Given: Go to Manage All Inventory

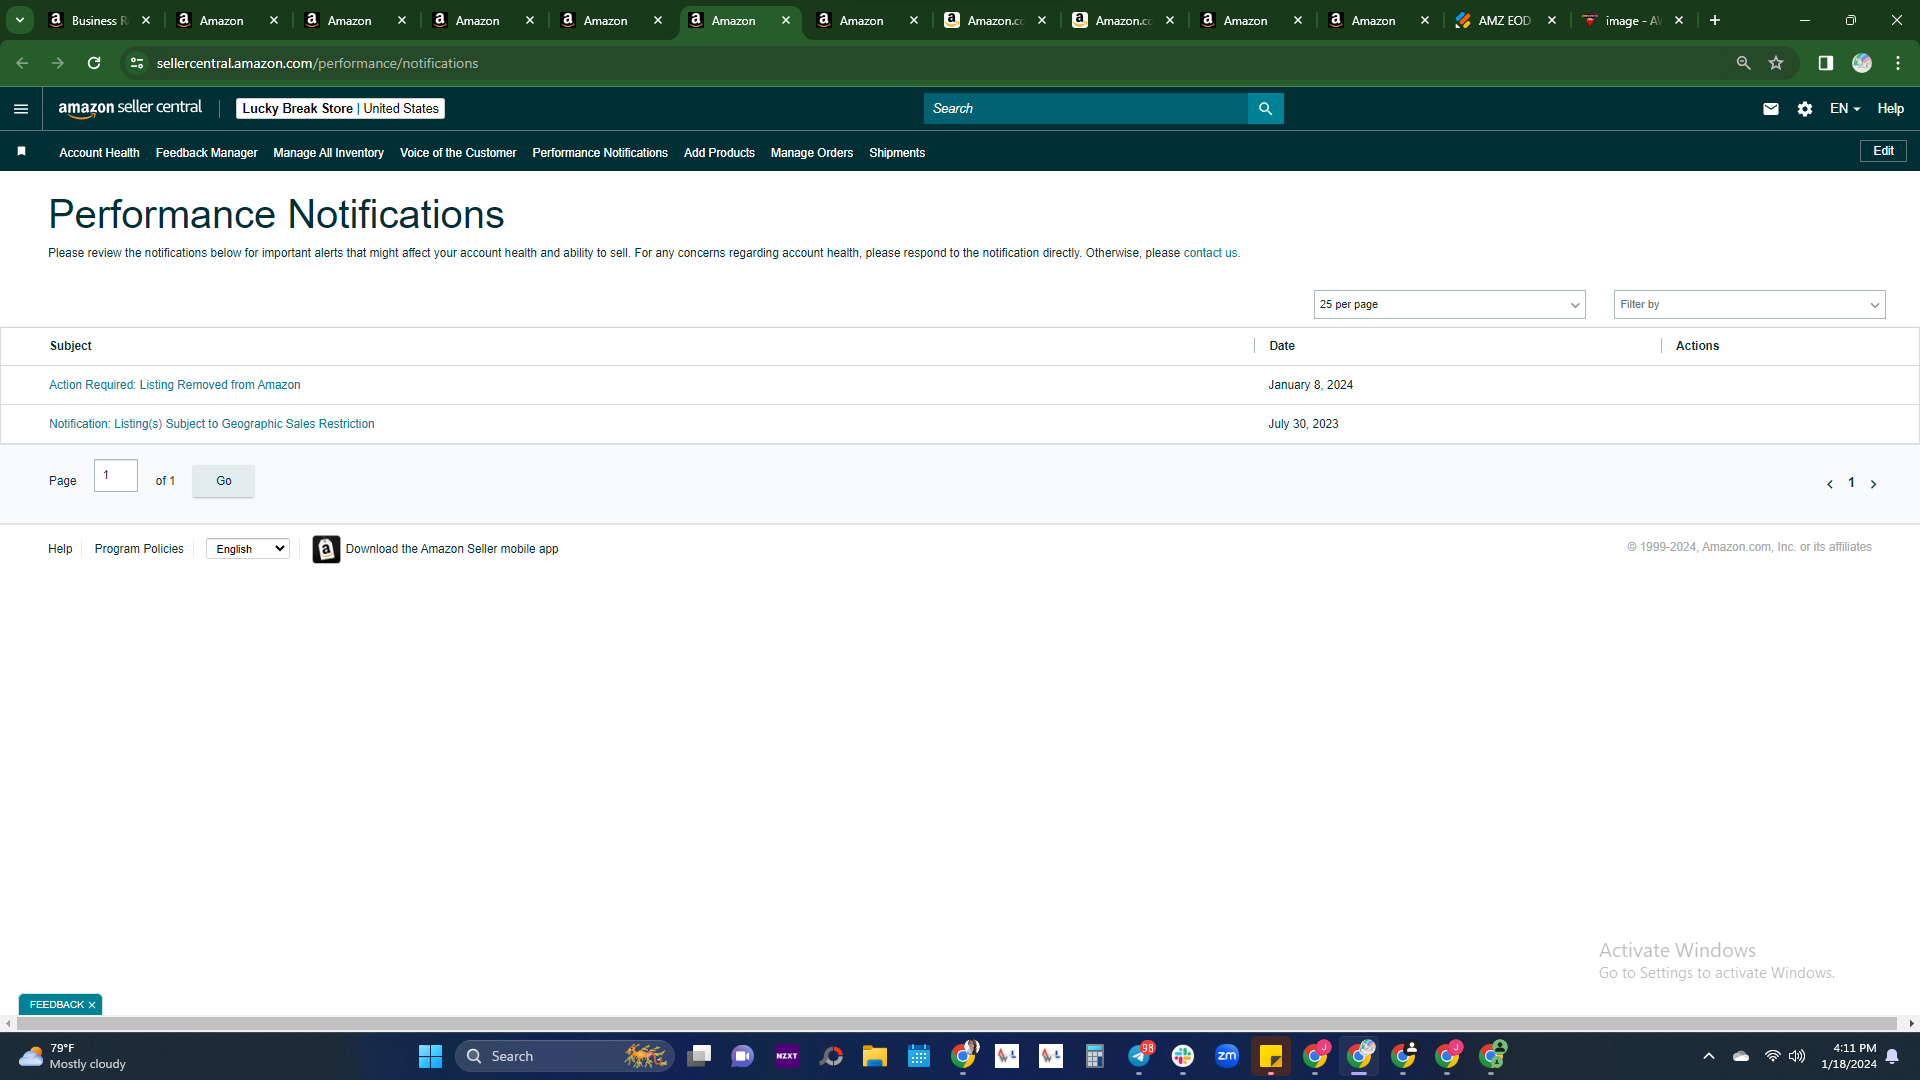Looking at the screenshot, I should point(328,153).
